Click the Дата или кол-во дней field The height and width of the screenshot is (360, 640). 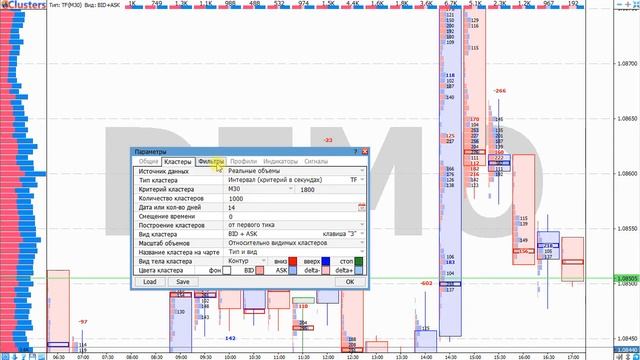(x=291, y=207)
